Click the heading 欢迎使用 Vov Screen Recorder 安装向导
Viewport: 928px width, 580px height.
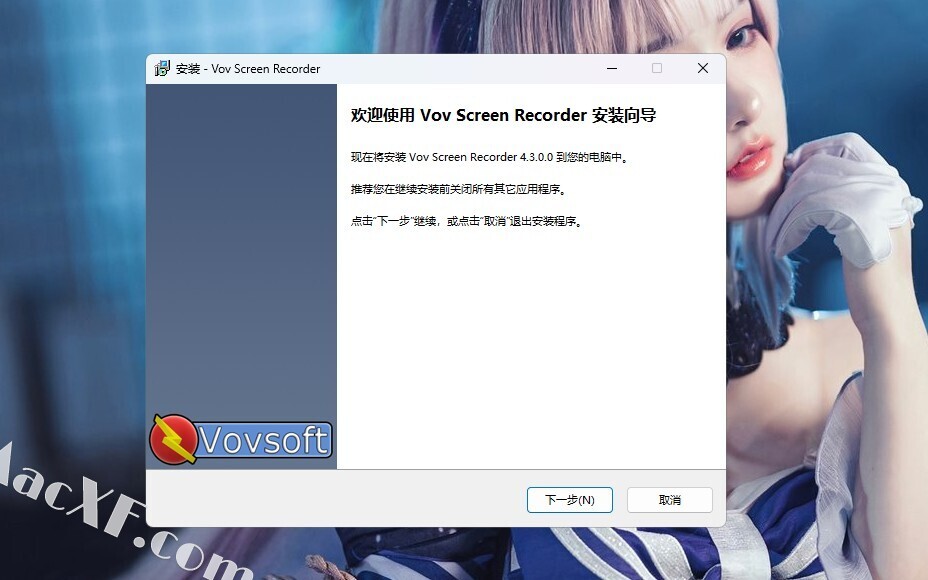point(503,115)
